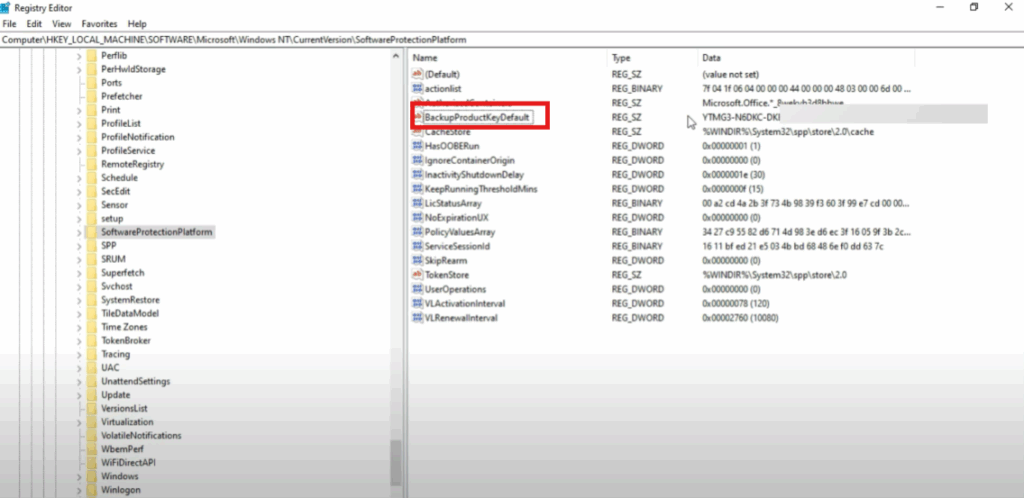Click the product key data 'YTMG3-N6DKC-DK'

click(741, 117)
